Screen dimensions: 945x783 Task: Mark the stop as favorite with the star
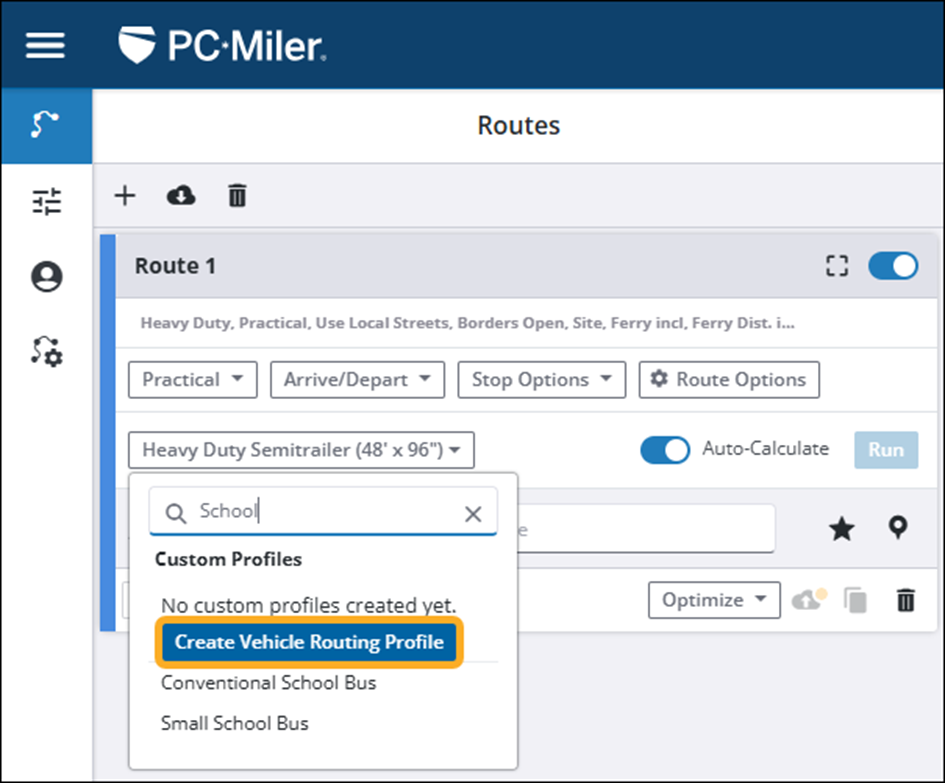point(841,529)
